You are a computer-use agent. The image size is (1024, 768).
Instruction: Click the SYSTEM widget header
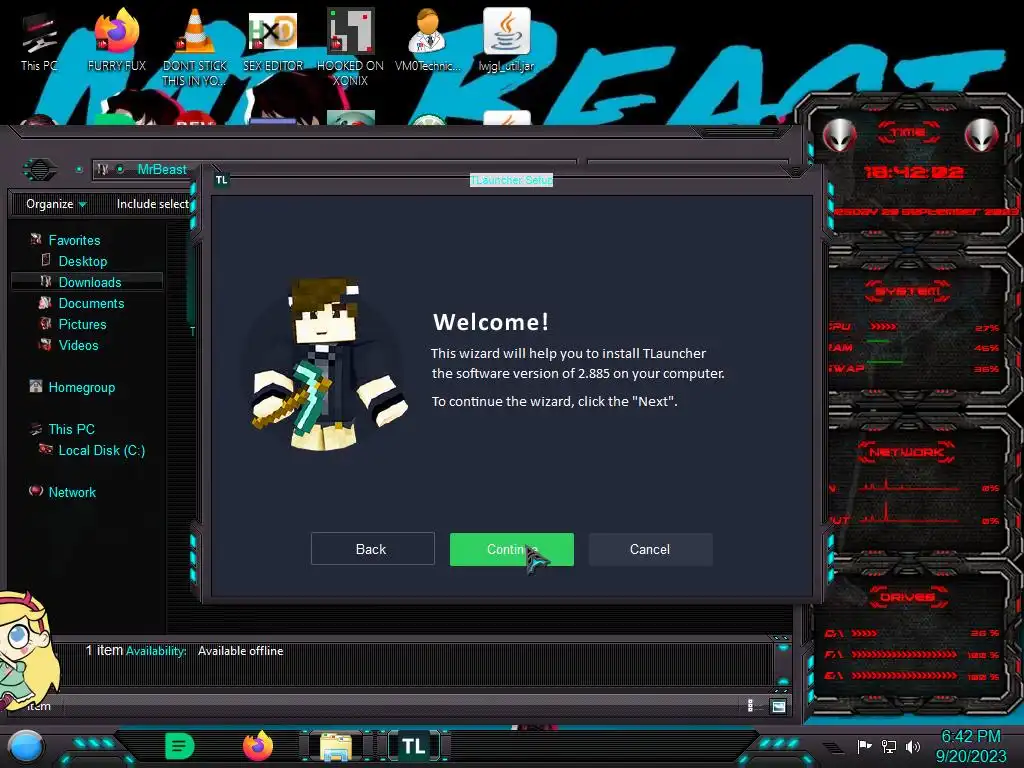[x=907, y=291]
